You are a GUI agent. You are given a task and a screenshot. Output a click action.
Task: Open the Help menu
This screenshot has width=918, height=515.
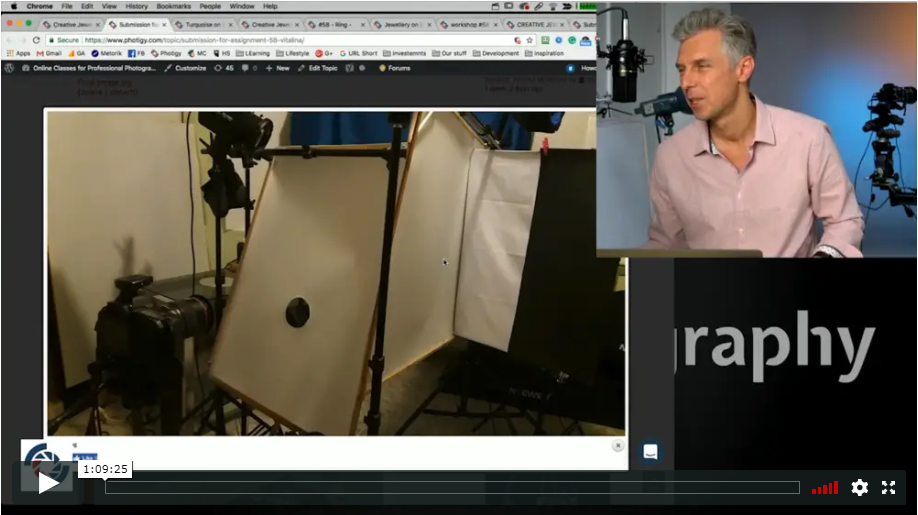click(270, 6)
